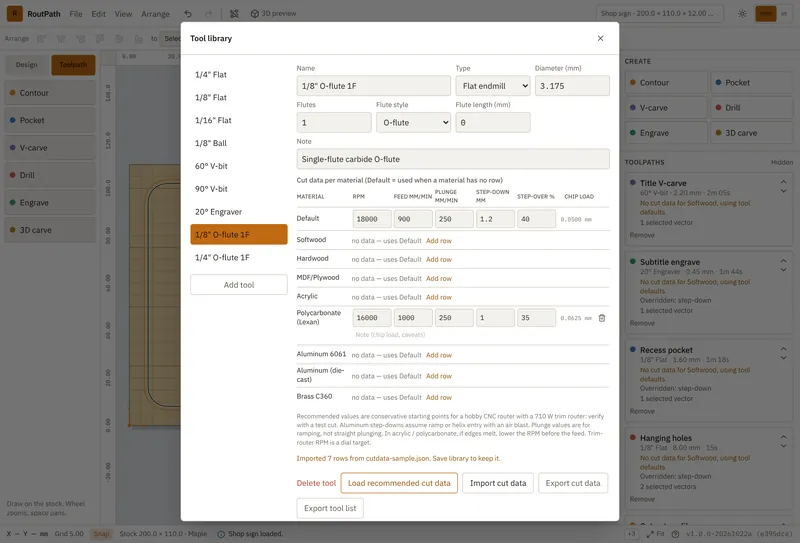Delete the Polycarbonate (Lexan) row with the trash icon
The height and width of the screenshot is (543, 800).
602,318
